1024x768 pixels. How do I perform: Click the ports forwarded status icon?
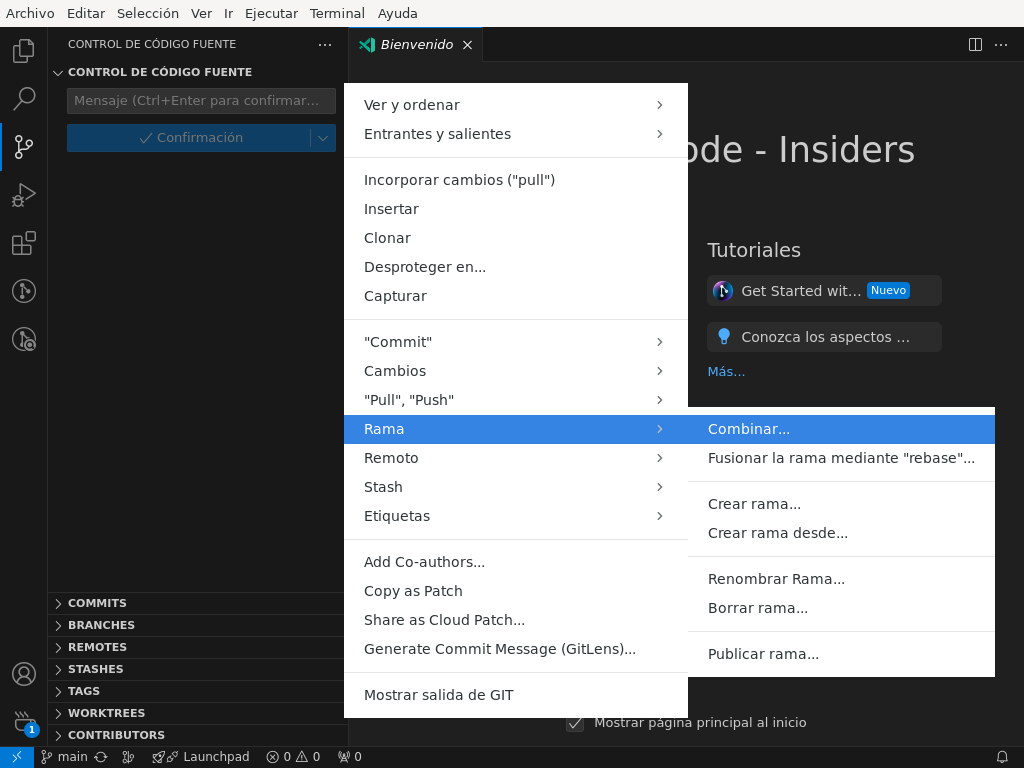point(349,757)
